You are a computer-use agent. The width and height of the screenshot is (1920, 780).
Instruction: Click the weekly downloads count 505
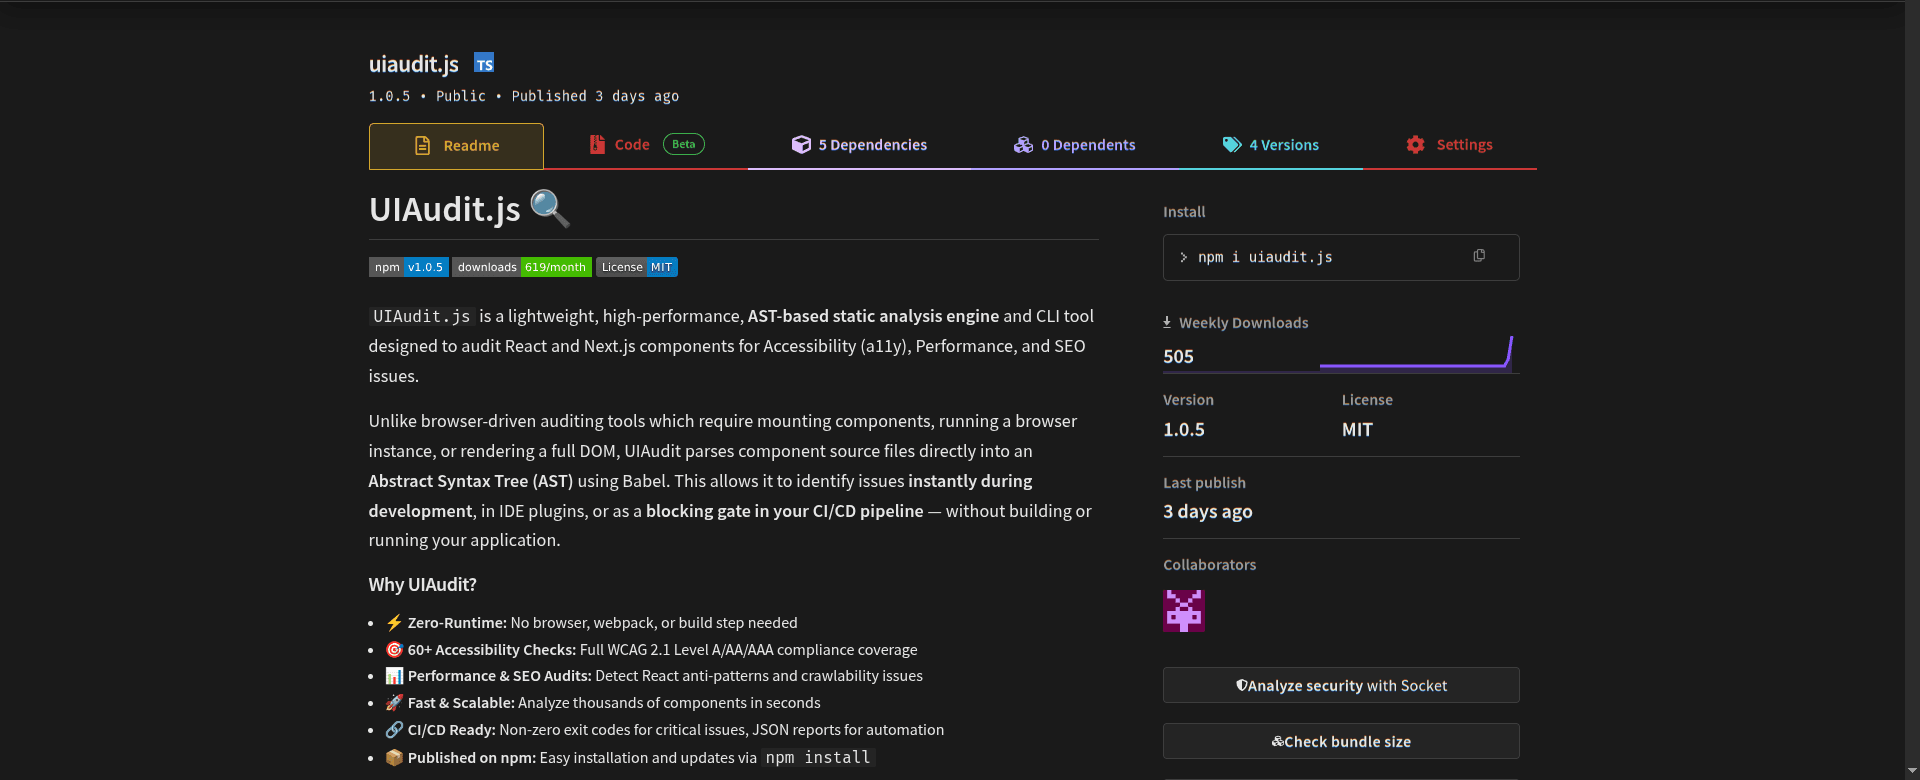point(1178,356)
